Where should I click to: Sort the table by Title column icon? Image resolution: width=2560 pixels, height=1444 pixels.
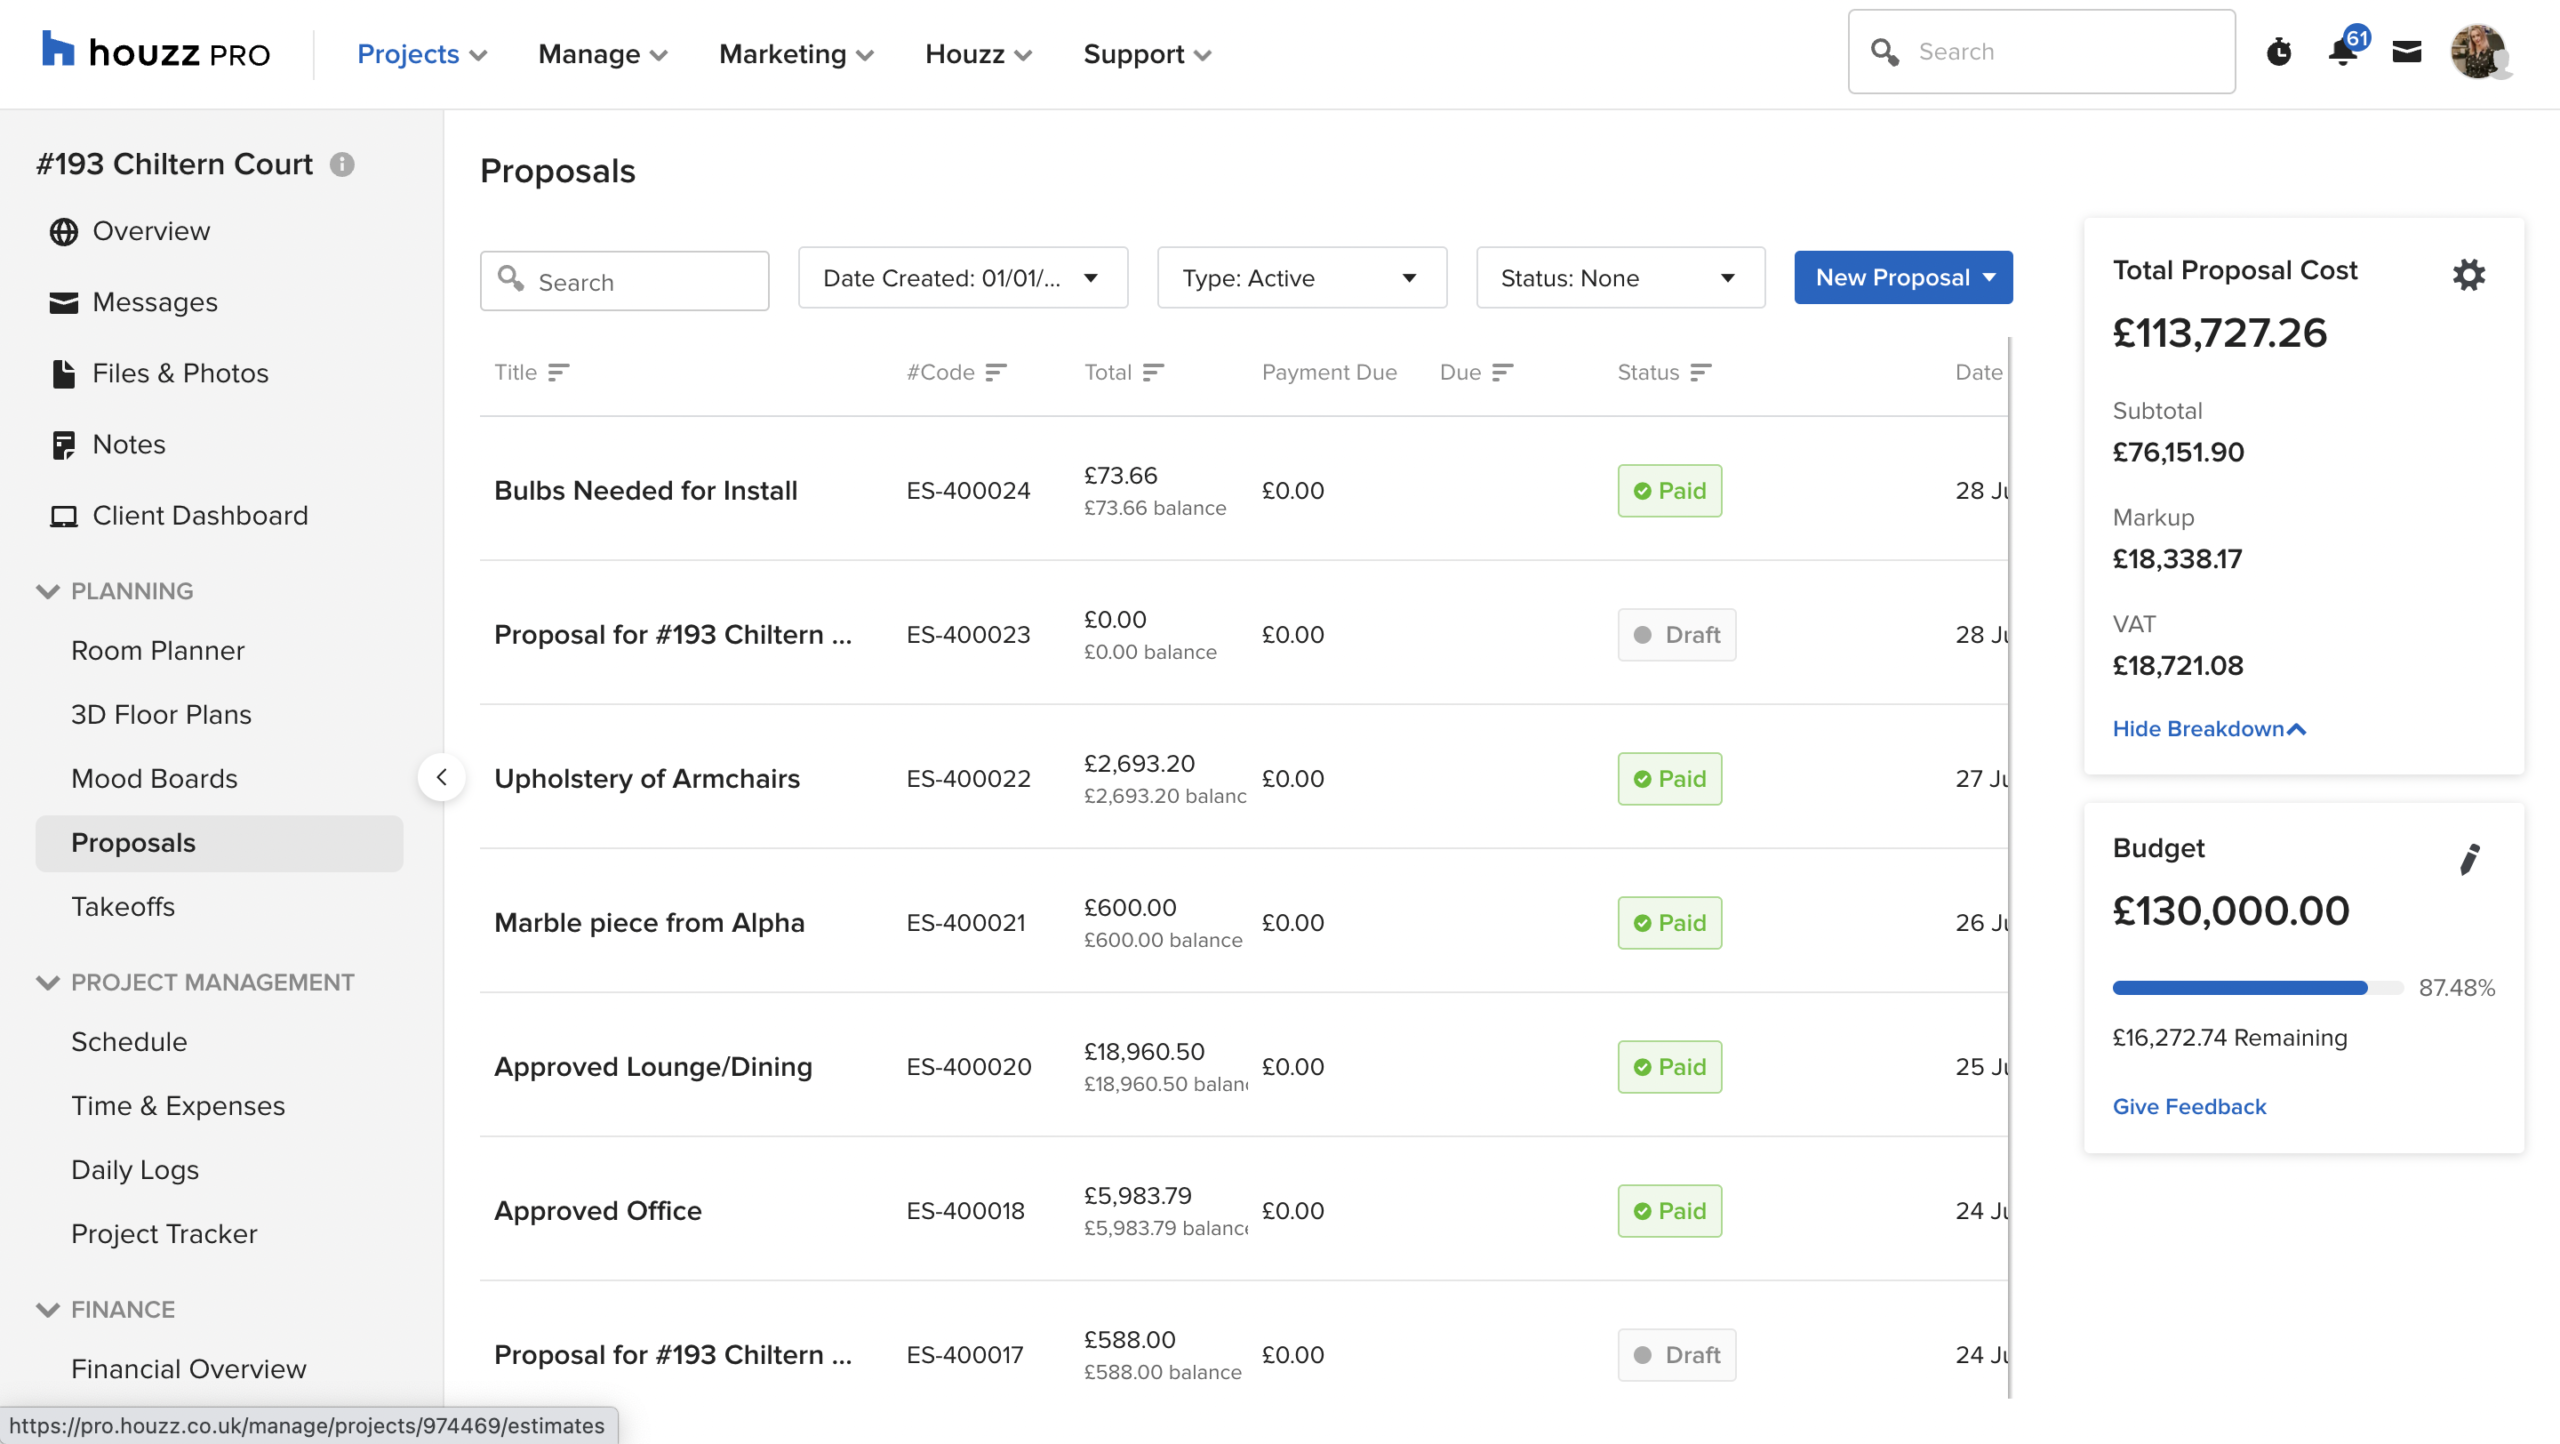pyautogui.click(x=558, y=373)
